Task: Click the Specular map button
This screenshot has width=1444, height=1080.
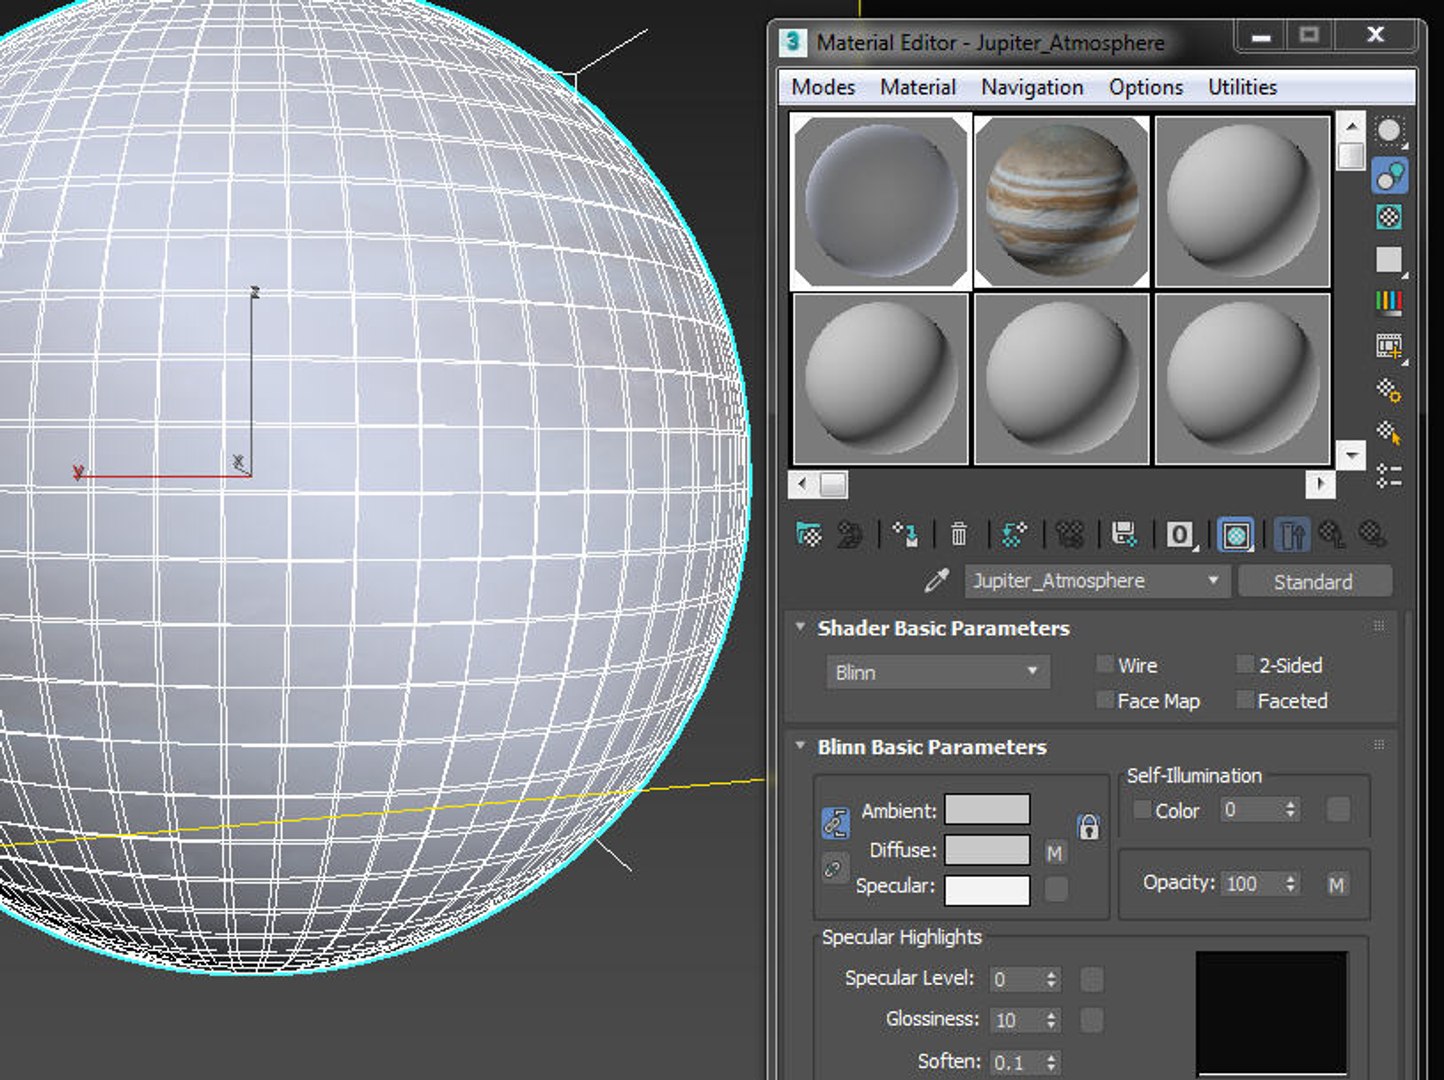Action: tap(1056, 888)
